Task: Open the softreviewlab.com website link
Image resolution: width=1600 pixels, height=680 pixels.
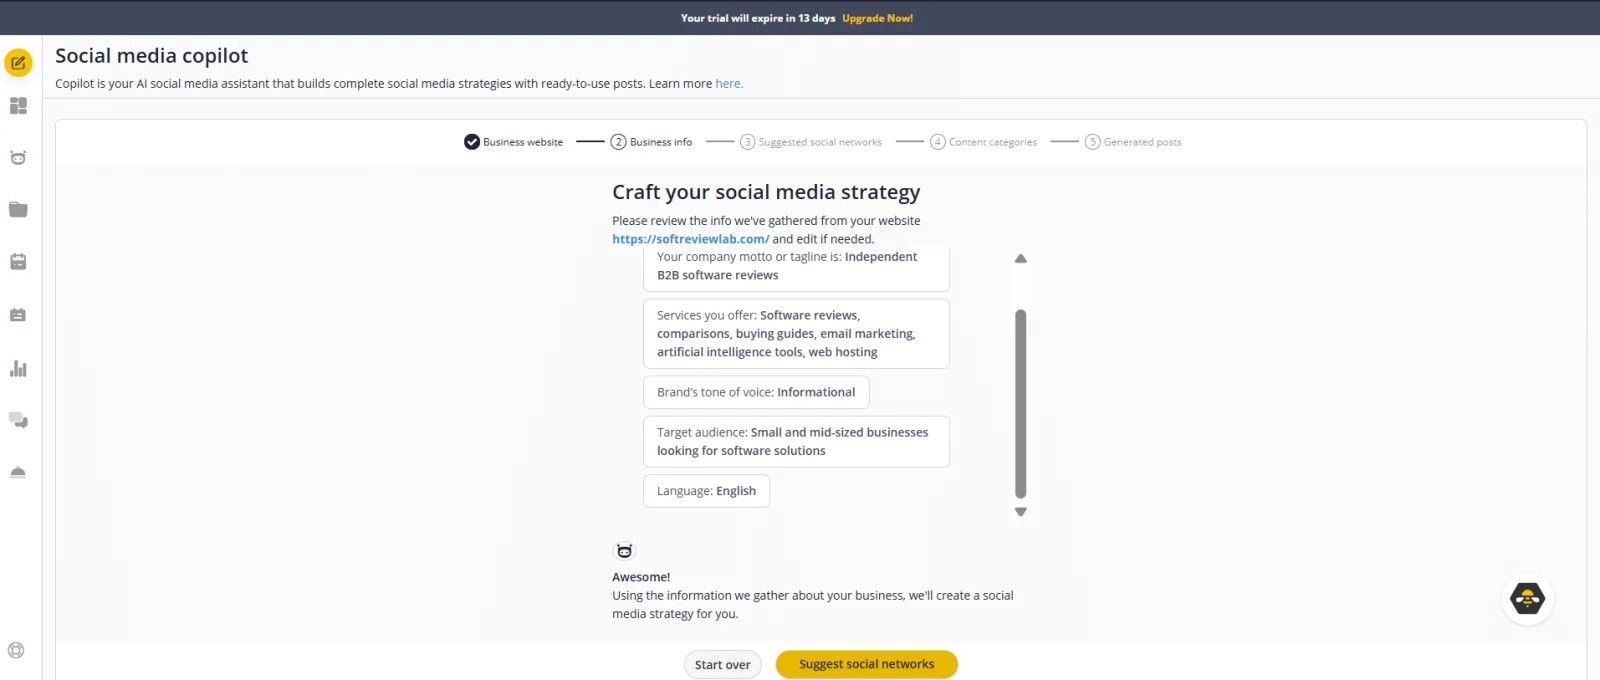Action: pos(690,239)
